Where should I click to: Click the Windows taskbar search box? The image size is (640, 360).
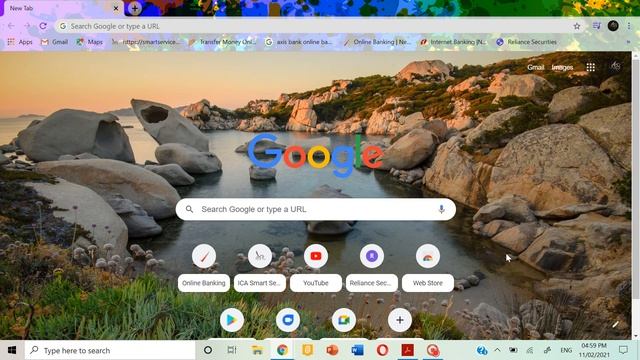click(110, 350)
